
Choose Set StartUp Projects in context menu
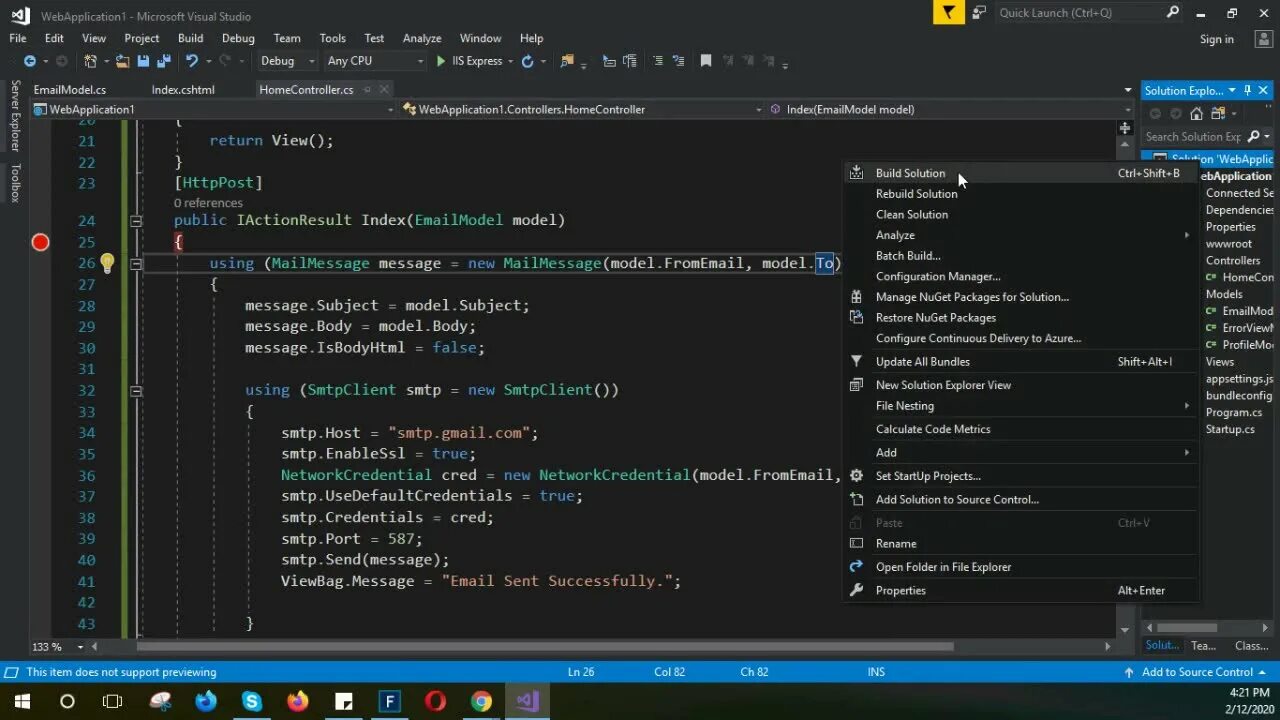(1020, 476)
